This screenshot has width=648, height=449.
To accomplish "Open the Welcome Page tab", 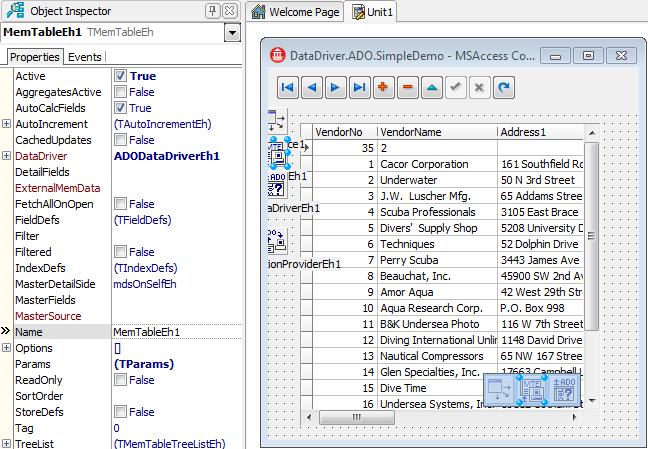I will point(295,12).
